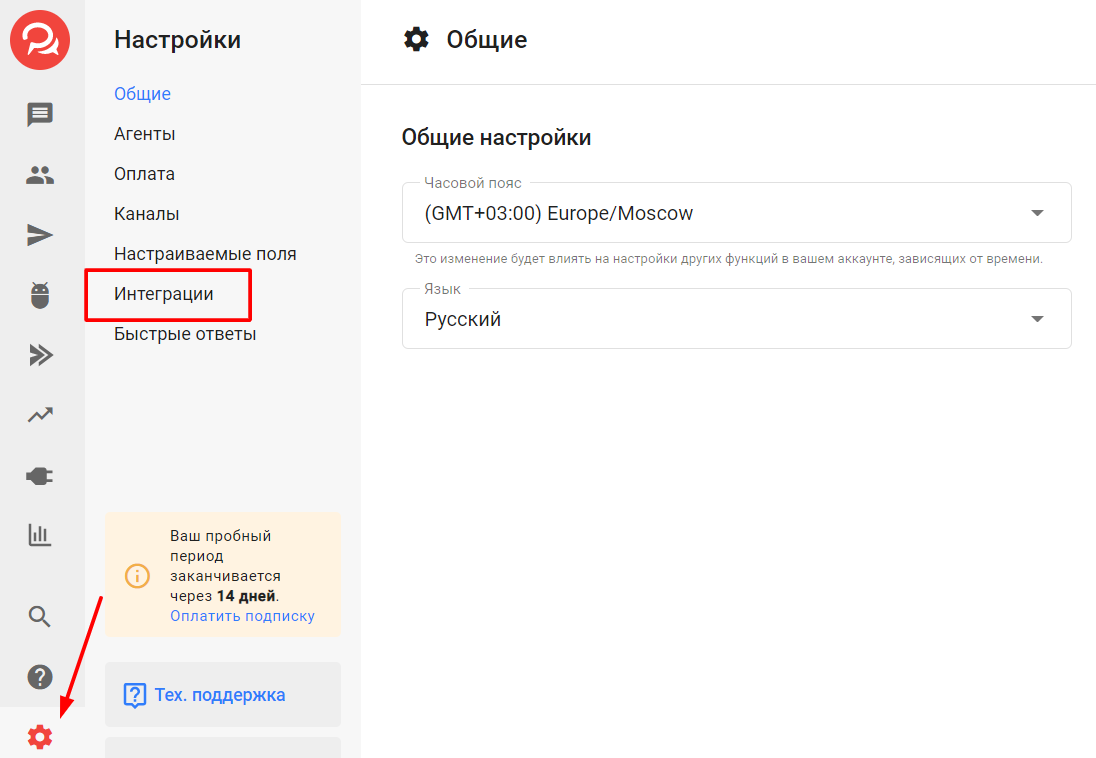Open the contacts people icon
The width and height of the screenshot is (1096, 758).
tap(40, 176)
